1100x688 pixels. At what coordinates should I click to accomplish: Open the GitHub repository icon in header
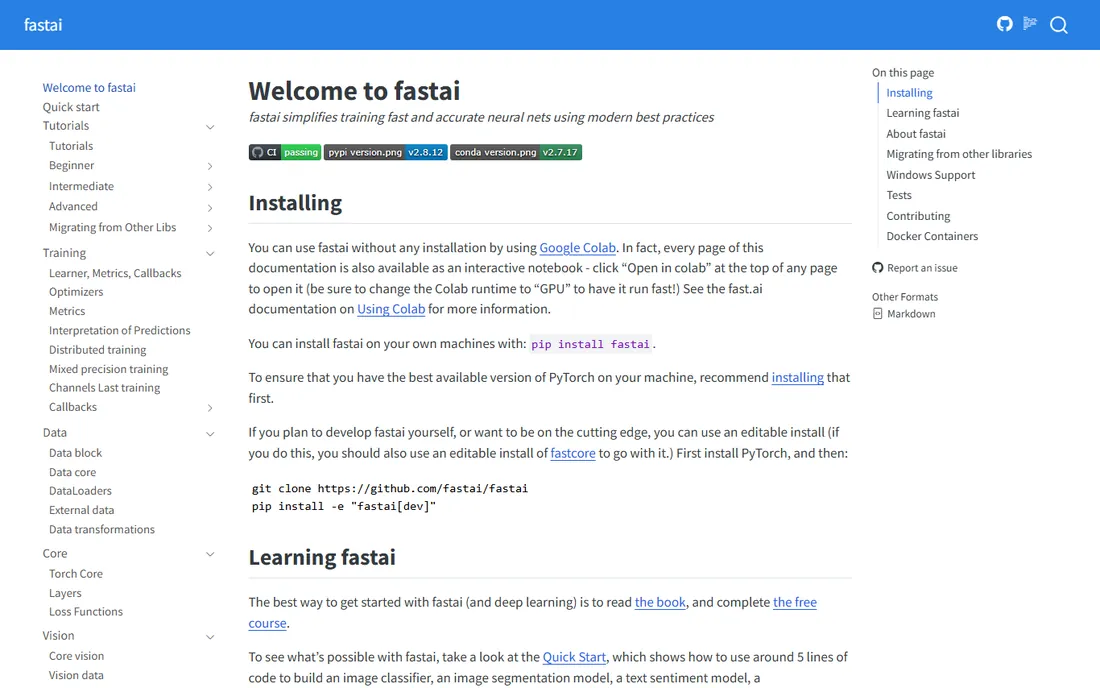tap(1005, 25)
